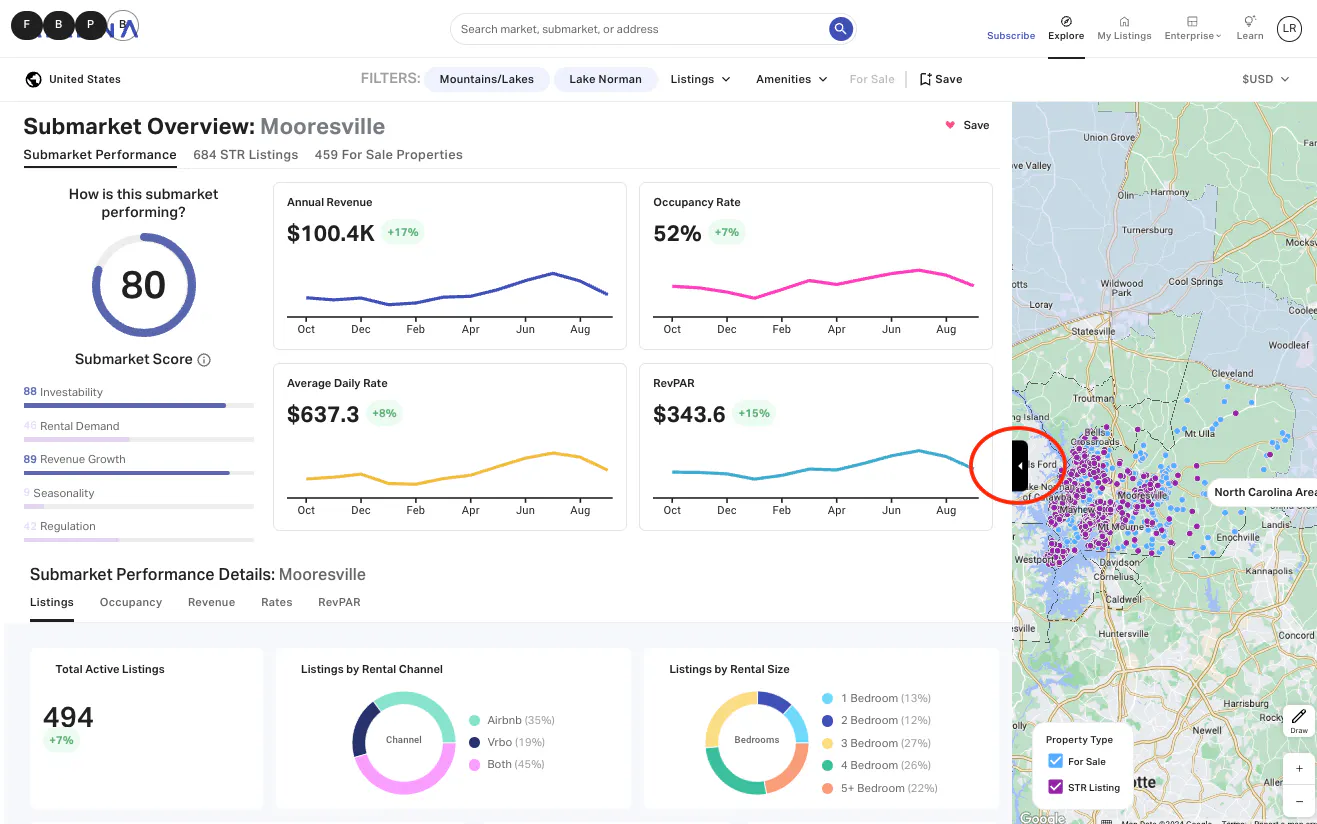Click the Vrbo (19%) legend entry

509,742
